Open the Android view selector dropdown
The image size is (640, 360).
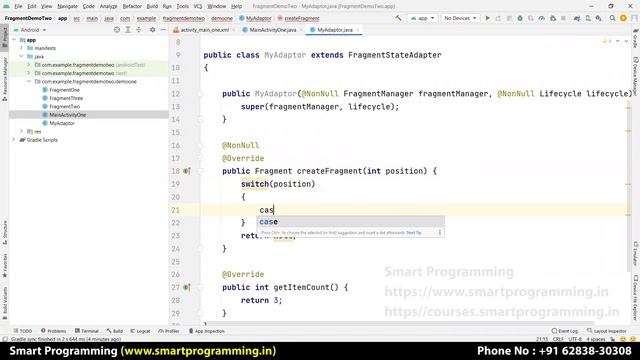[x=30, y=30]
